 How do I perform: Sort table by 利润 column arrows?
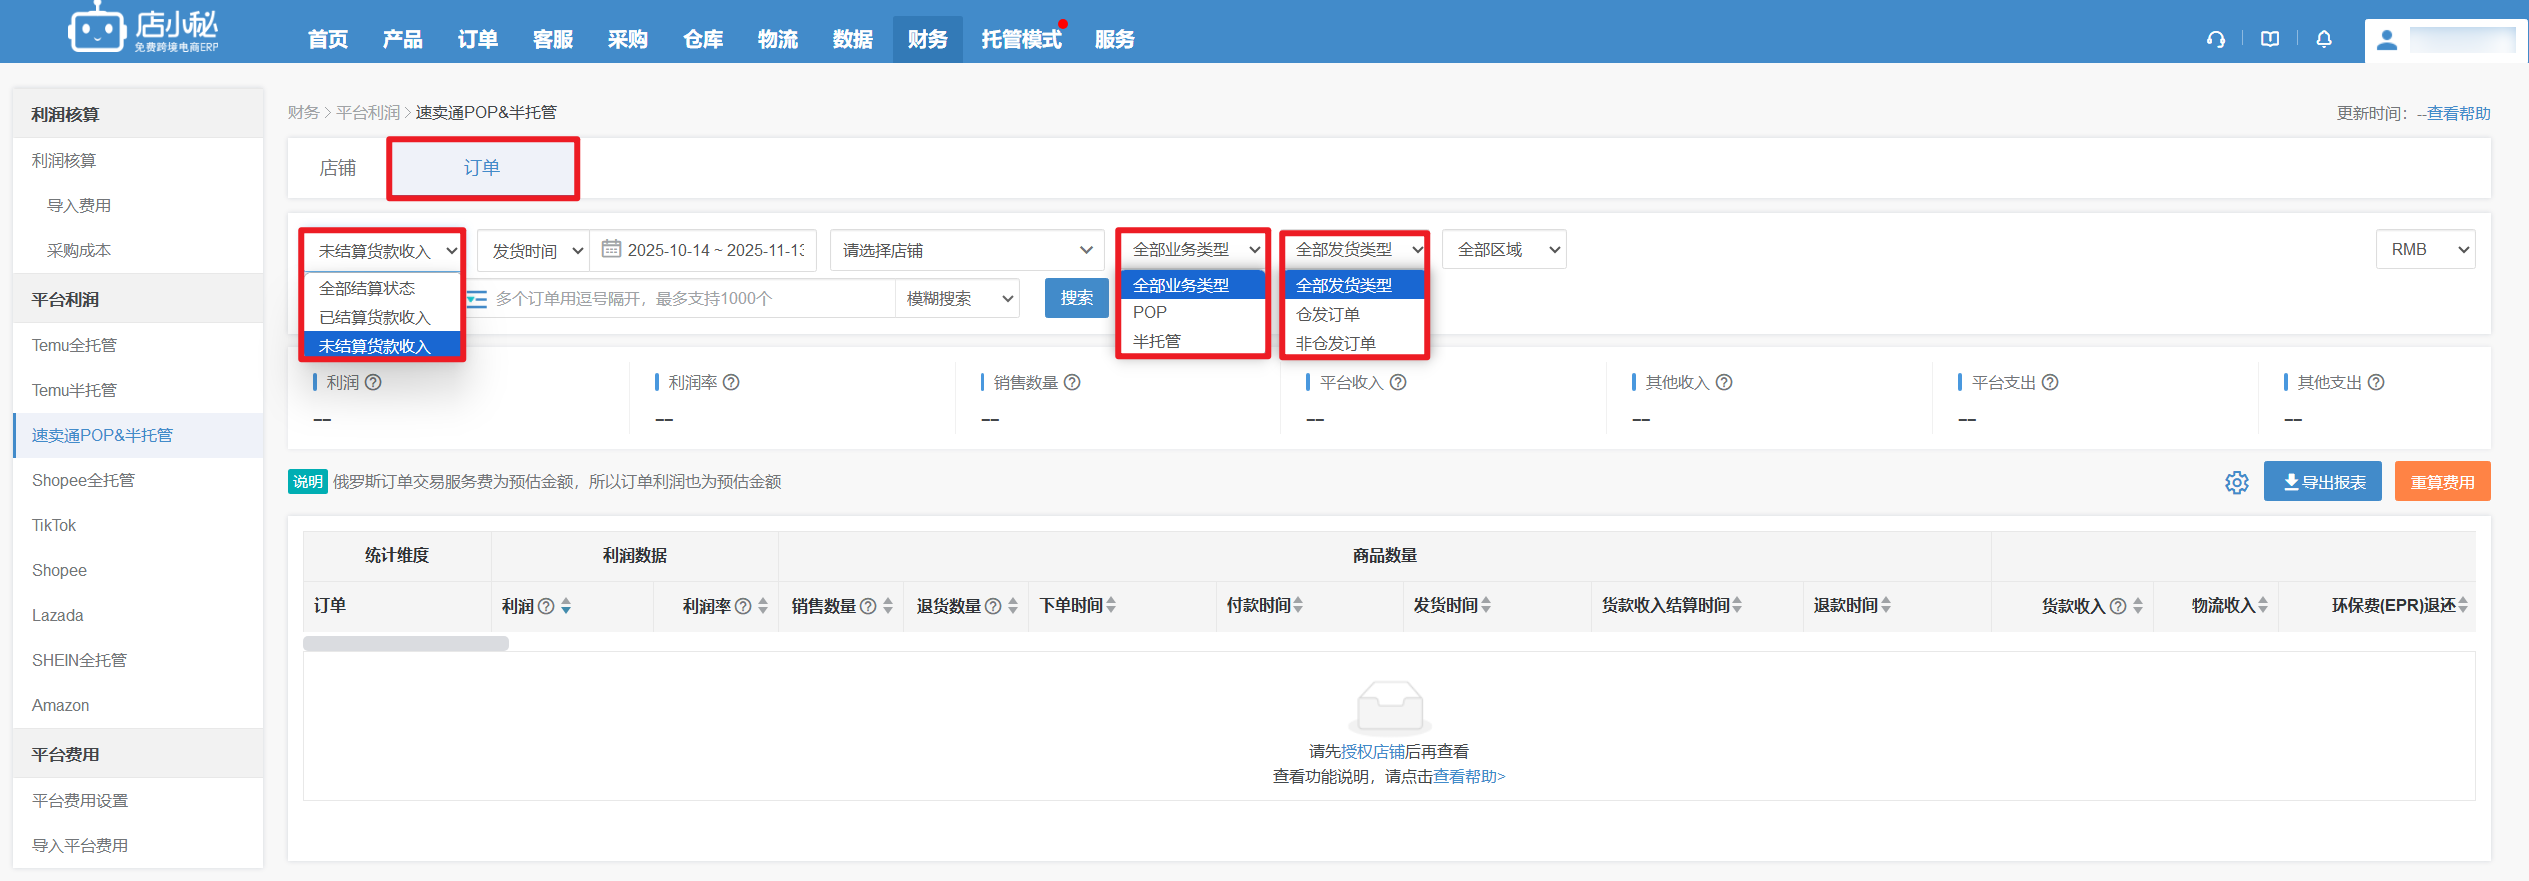click(x=566, y=606)
